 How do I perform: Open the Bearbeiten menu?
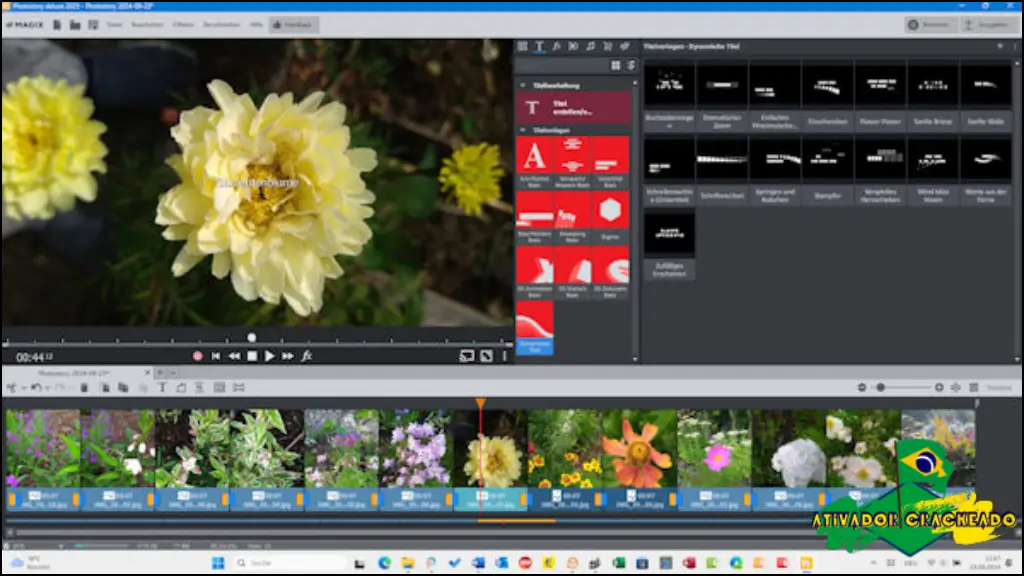click(x=148, y=25)
